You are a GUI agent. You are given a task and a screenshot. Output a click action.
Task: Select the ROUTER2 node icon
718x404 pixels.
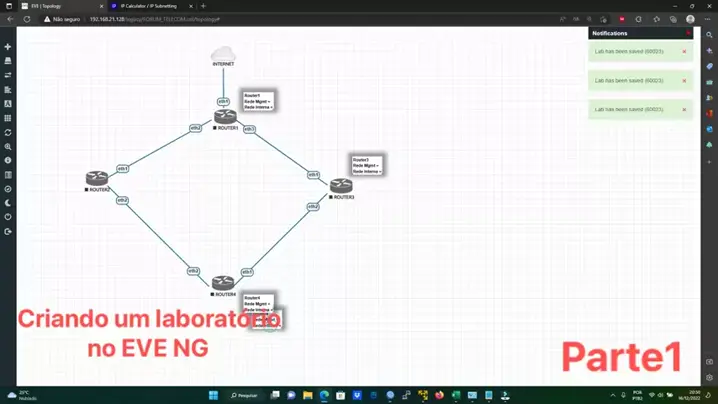[x=96, y=177]
